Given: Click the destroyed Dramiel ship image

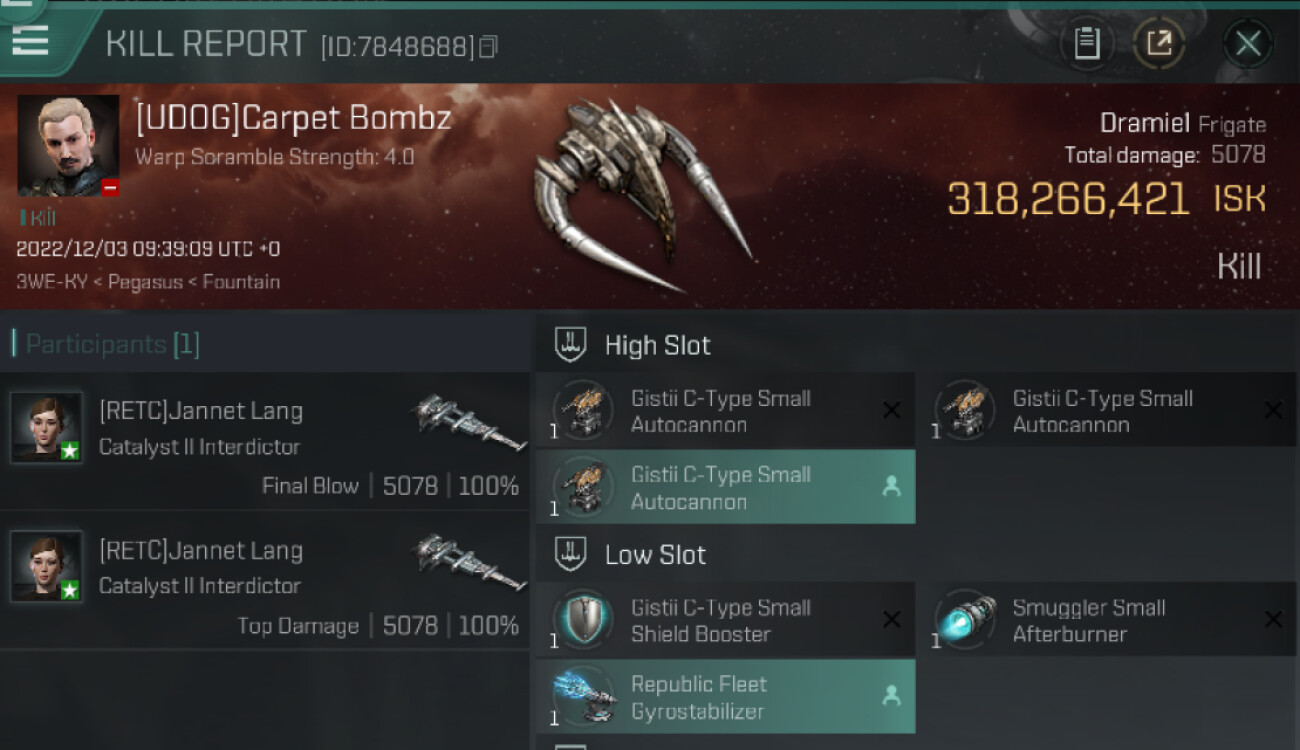Looking at the screenshot, I should pos(640,193).
